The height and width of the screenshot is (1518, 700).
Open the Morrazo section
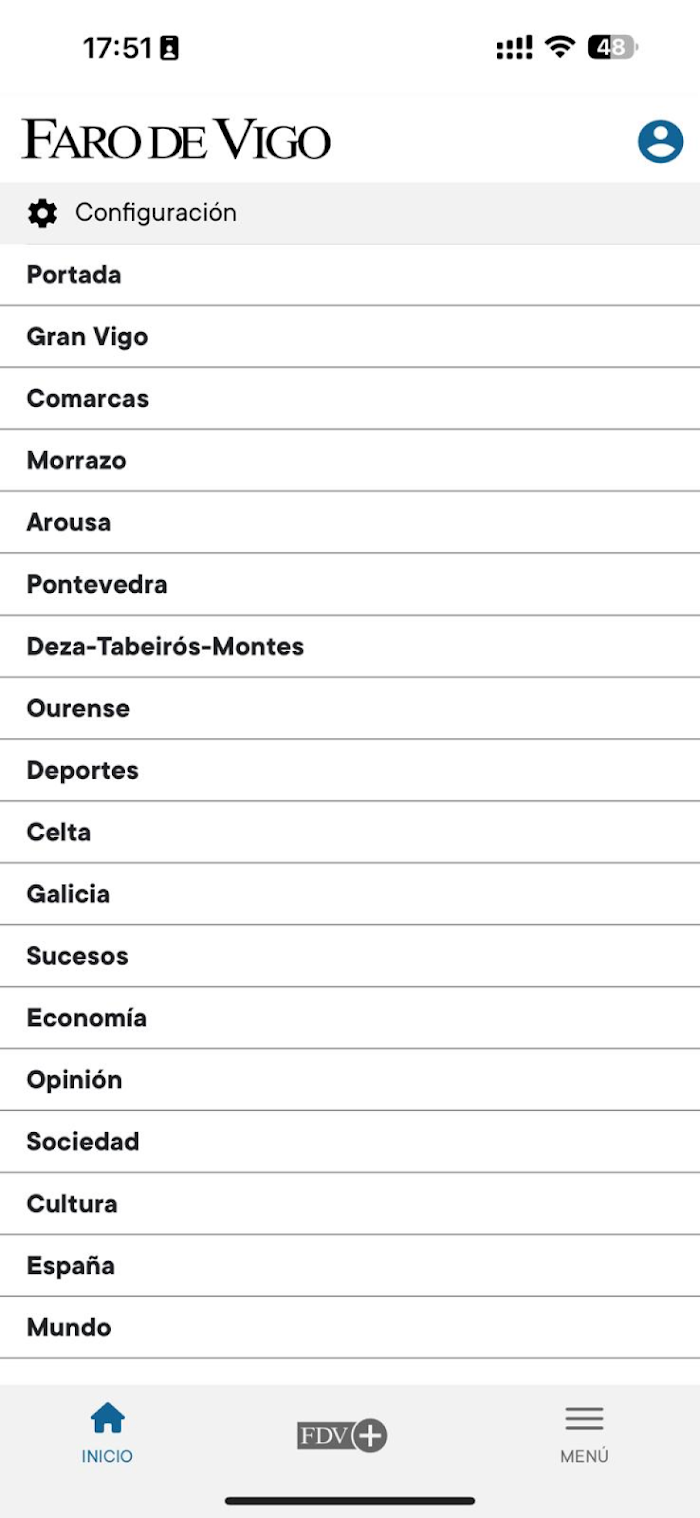coord(350,461)
